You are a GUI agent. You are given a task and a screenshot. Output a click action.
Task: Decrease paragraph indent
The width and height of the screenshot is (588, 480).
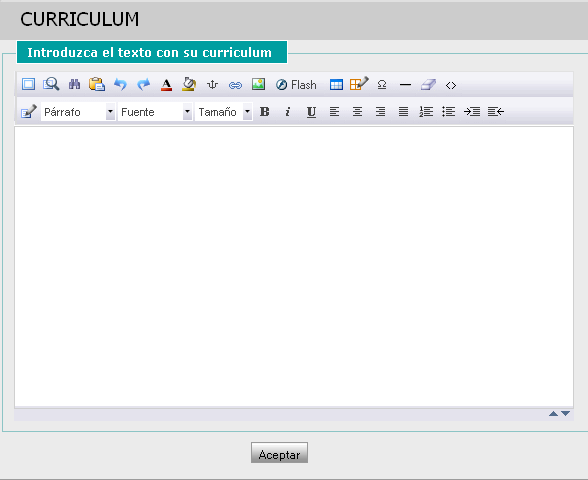[x=495, y=112]
